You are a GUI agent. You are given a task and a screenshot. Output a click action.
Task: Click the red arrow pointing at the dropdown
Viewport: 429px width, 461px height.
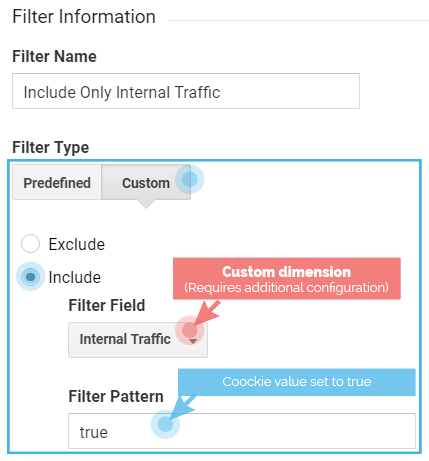point(207,312)
